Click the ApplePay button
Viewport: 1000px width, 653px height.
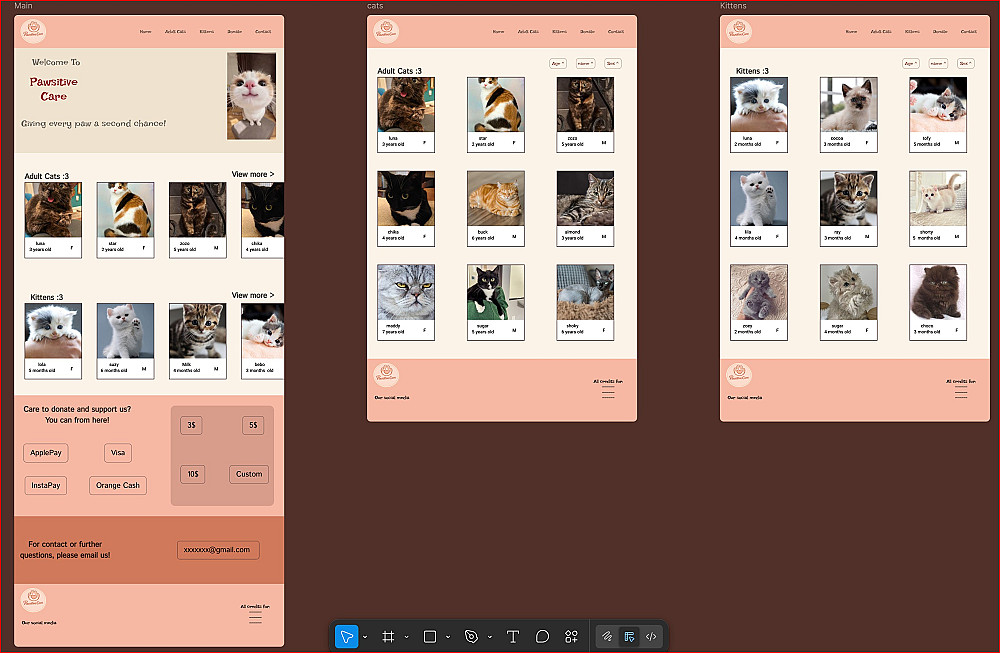click(46, 453)
